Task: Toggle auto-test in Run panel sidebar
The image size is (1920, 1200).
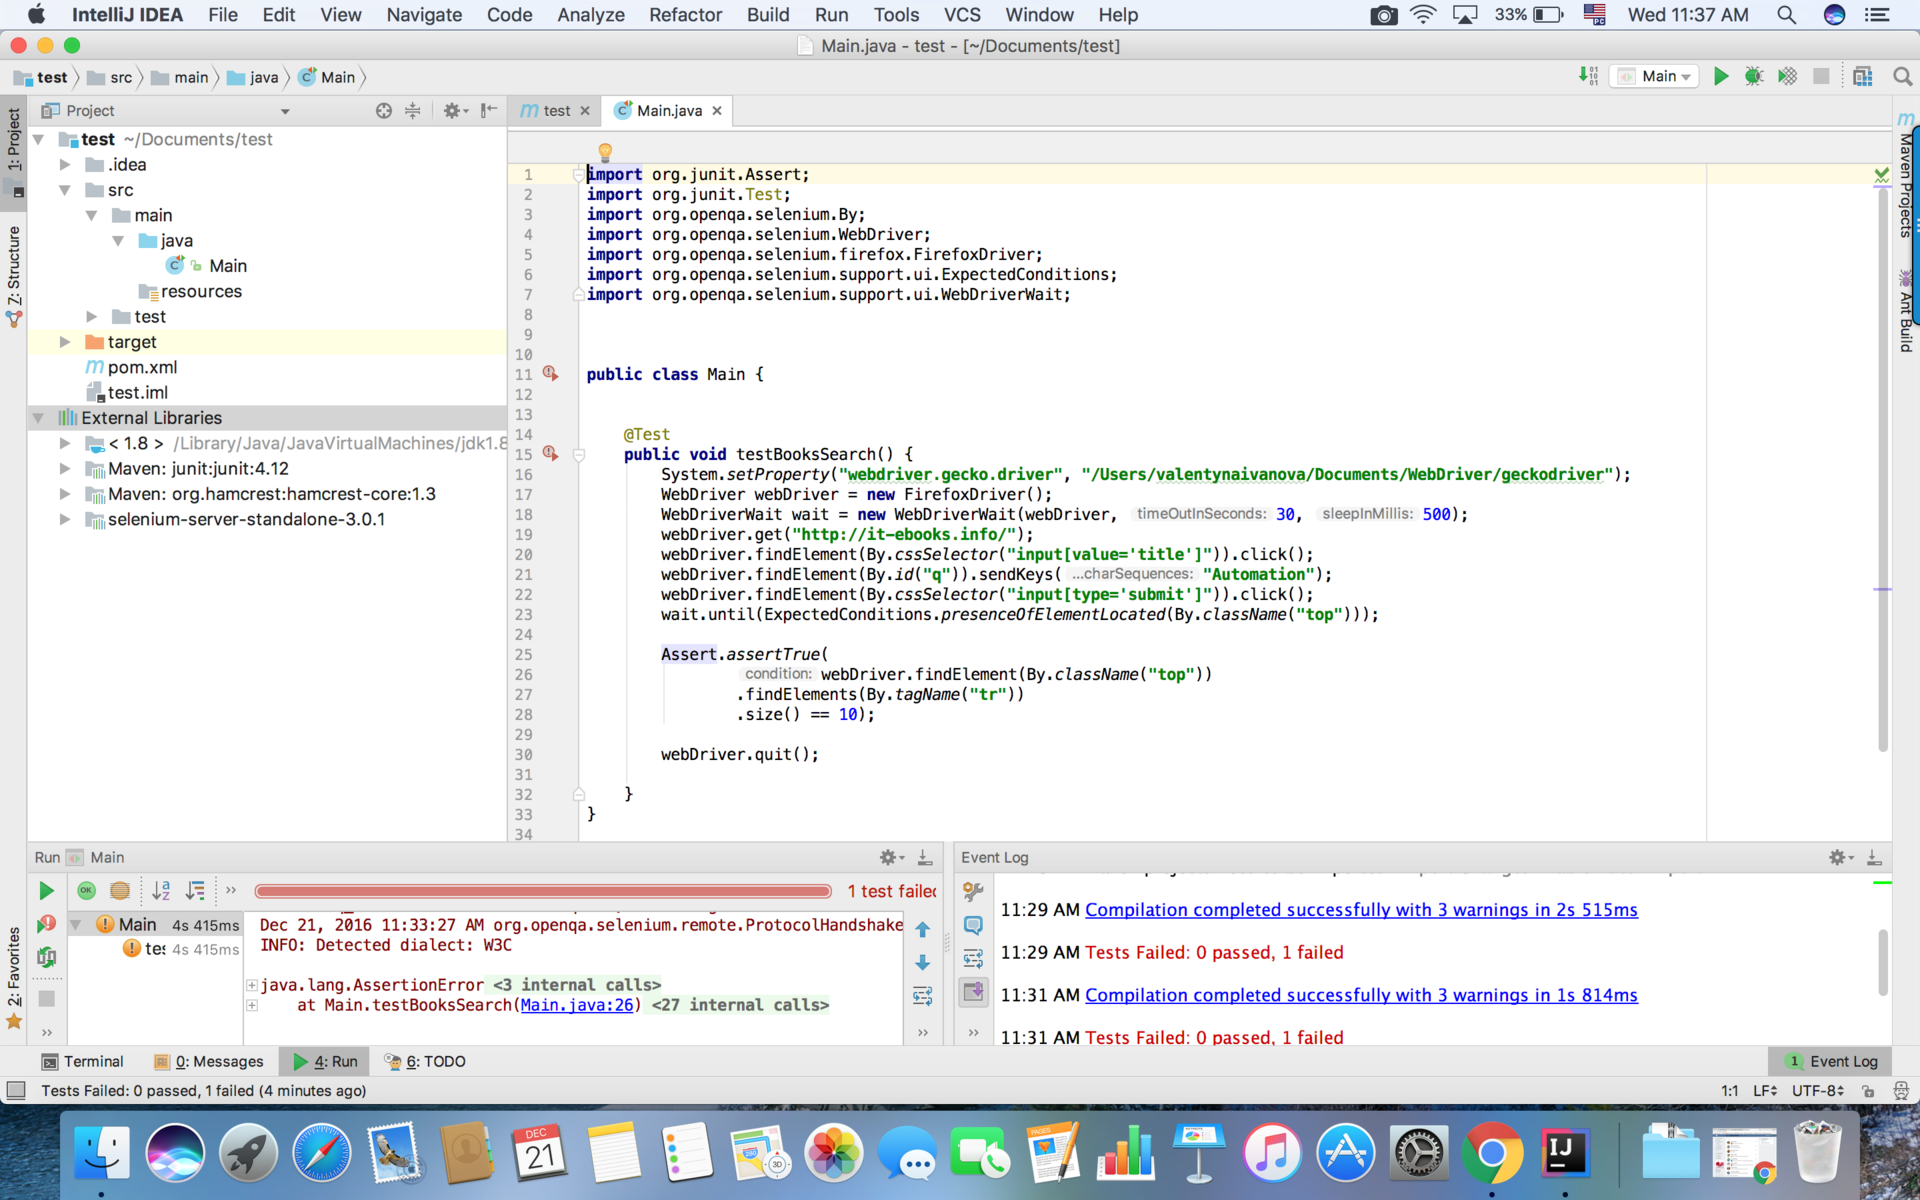Action: pos(46,957)
